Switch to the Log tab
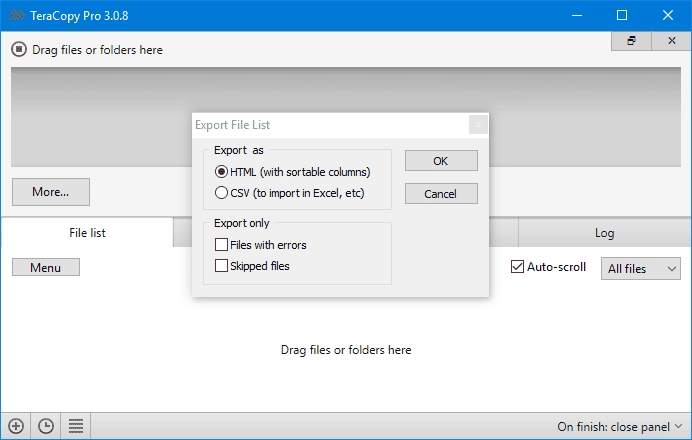This screenshot has width=692, height=440. [x=605, y=233]
